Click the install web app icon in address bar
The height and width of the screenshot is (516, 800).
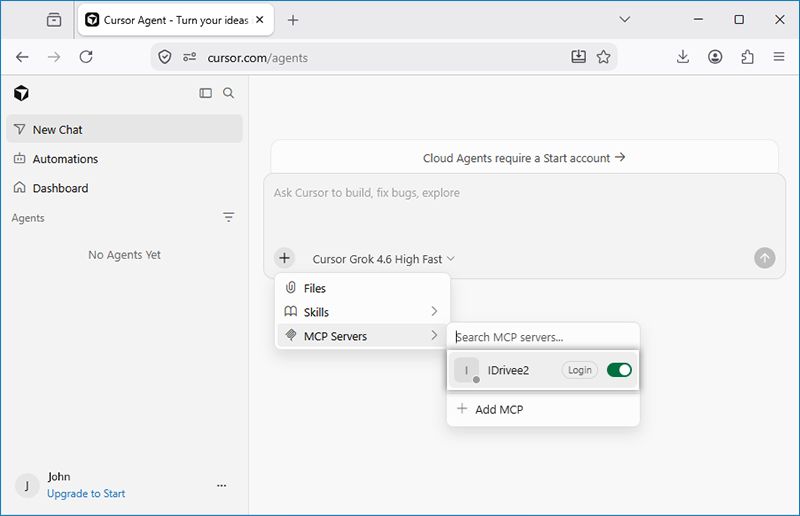(x=579, y=57)
